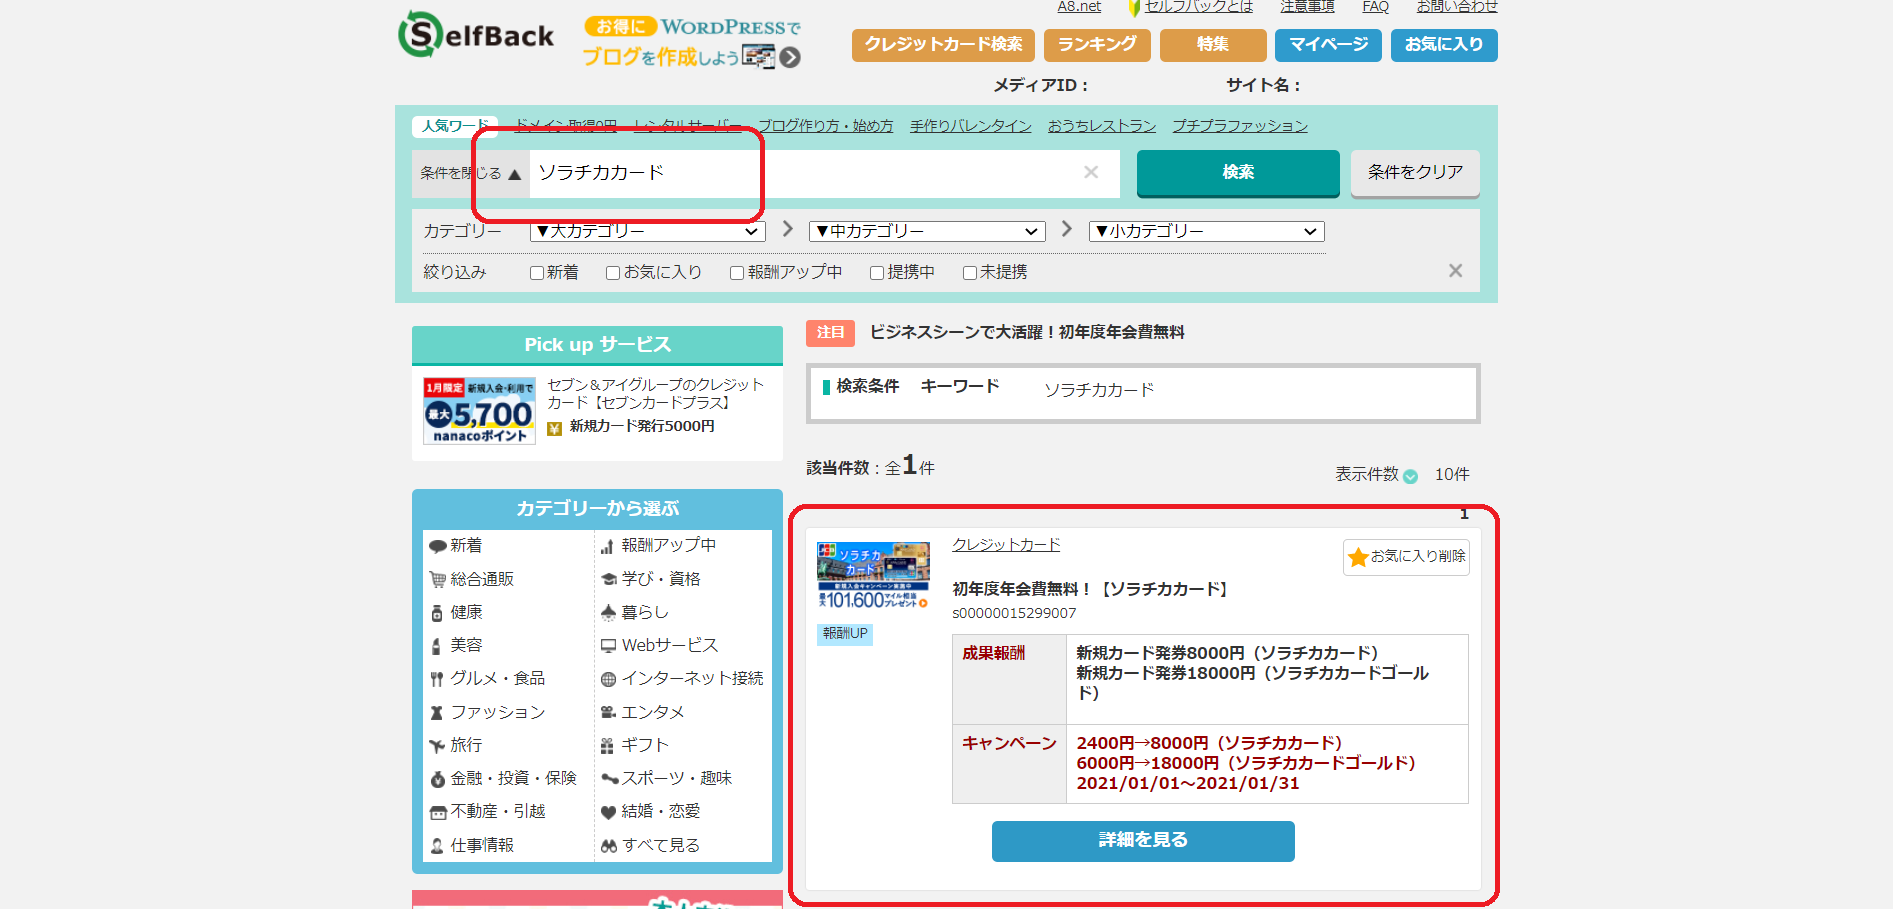Click the 初年度年会費無料！【ソラチカカード】 title
This screenshot has width=1893, height=909.
[1090, 590]
